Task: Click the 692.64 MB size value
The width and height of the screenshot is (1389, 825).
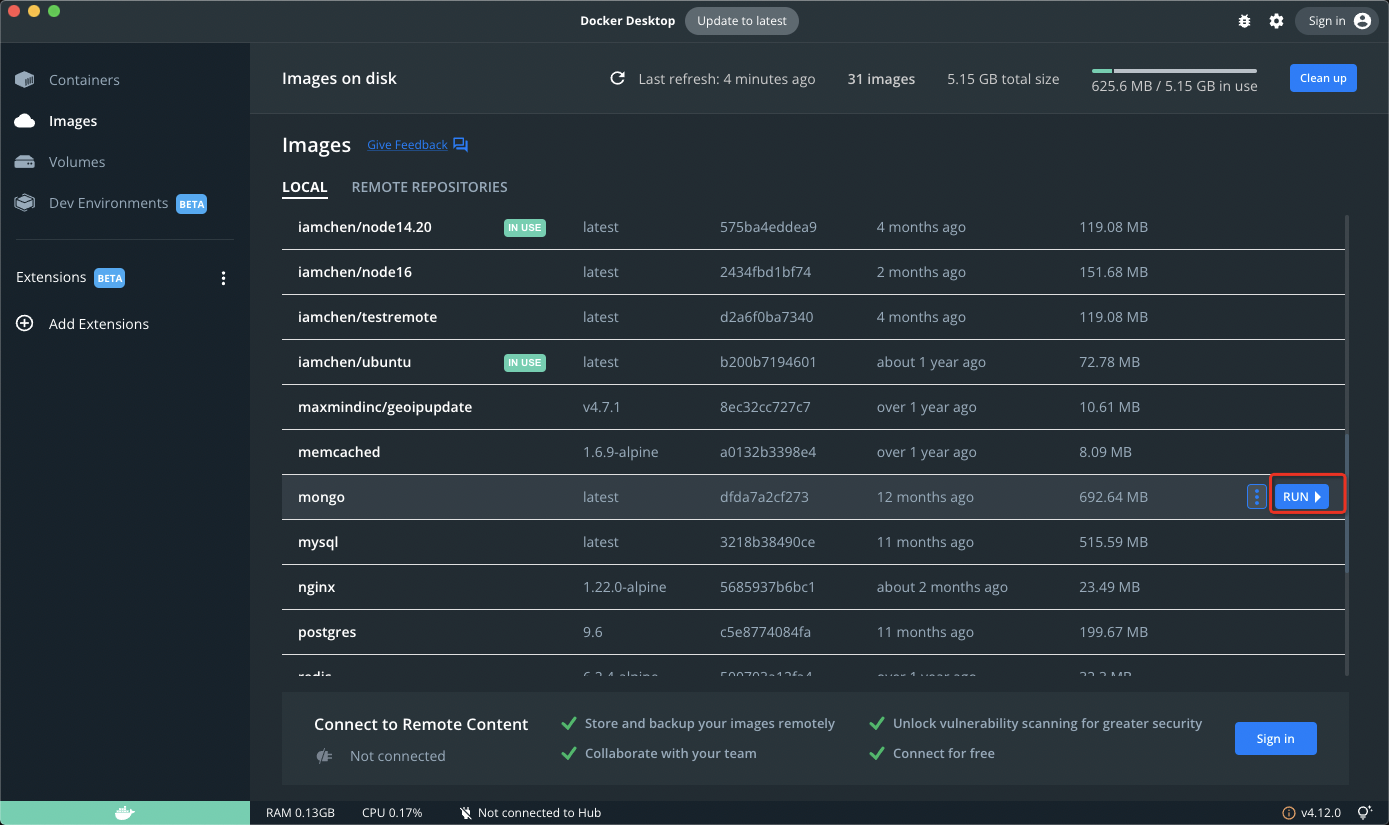Action: (x=1114, y=497)
